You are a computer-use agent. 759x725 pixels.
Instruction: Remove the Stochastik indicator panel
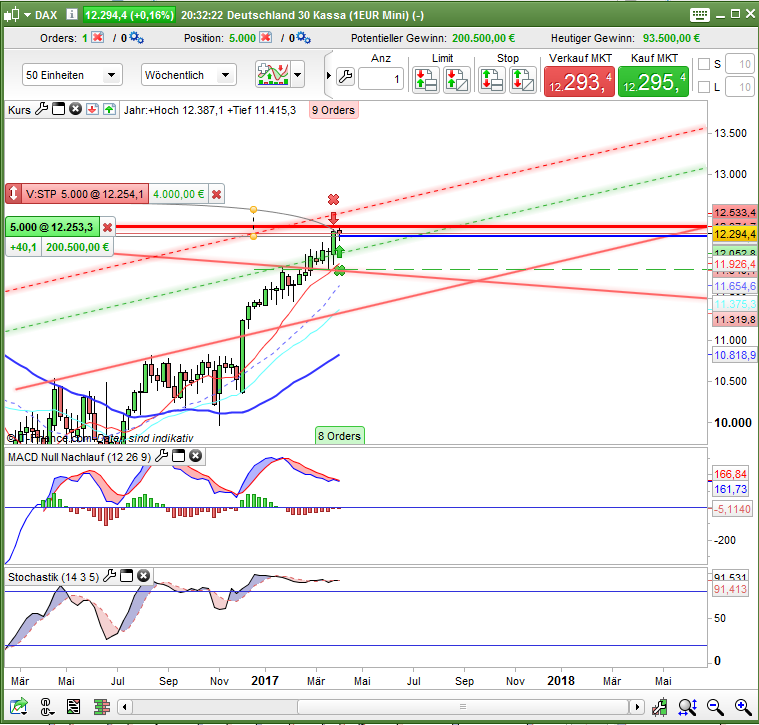point(143,576)
